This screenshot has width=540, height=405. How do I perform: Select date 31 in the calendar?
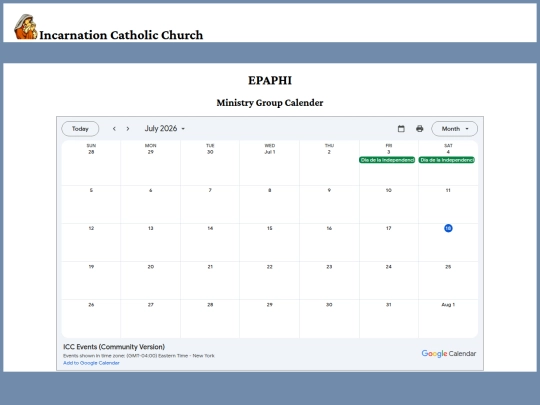click(x=388, y=305)
